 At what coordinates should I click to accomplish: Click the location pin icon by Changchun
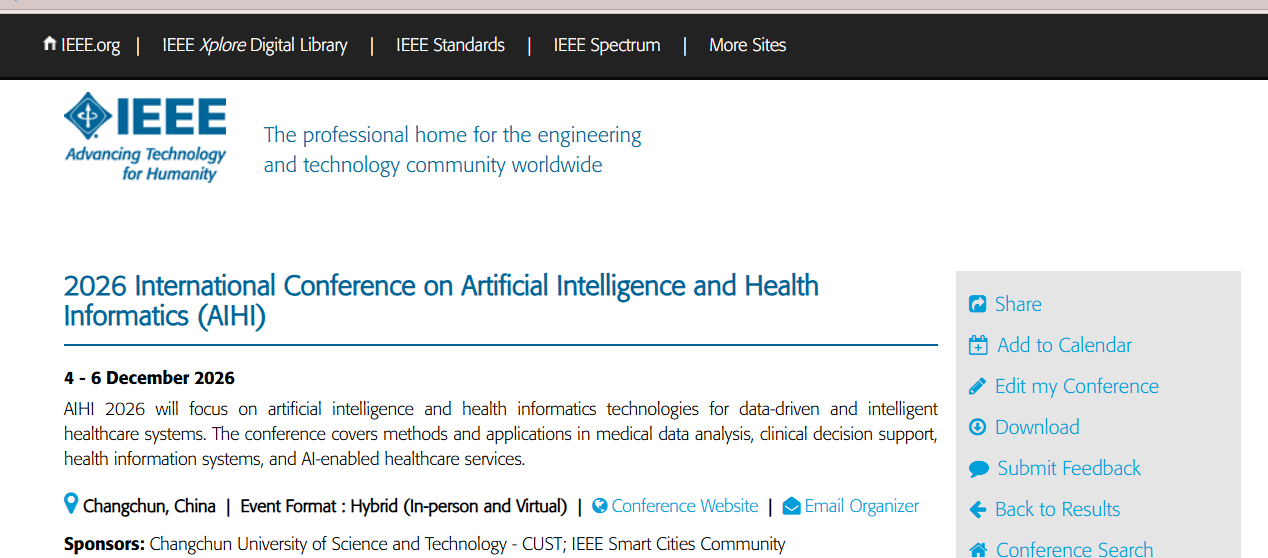[71, 504]
